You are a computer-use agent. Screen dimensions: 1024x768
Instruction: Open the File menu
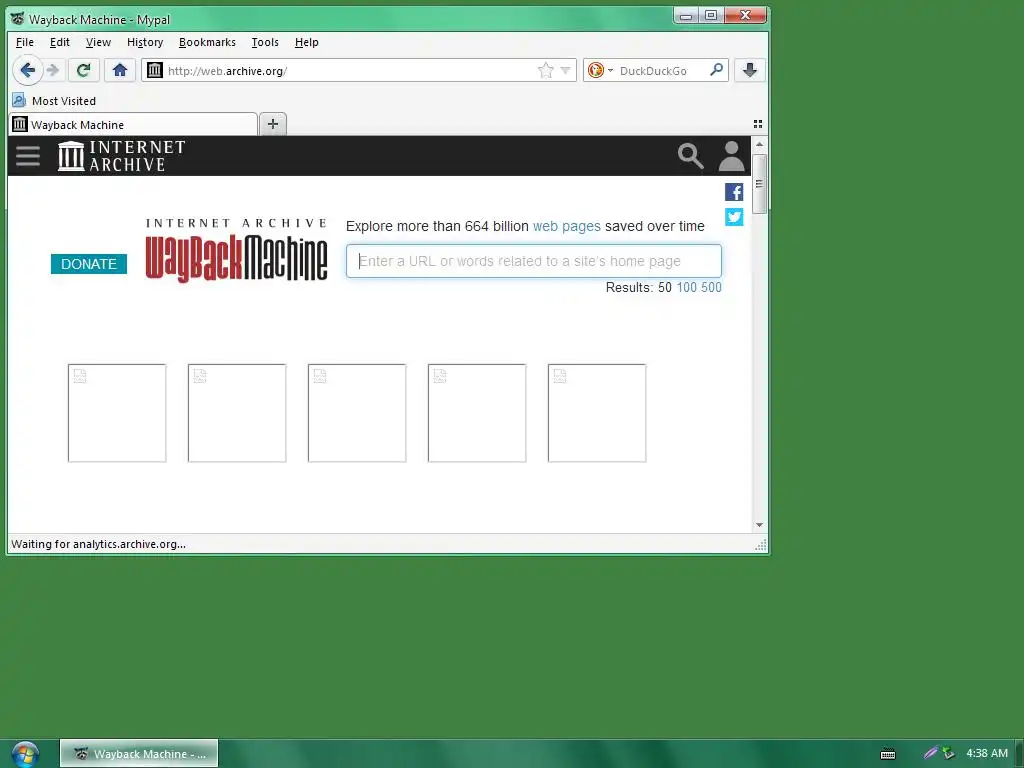[25, 42]
